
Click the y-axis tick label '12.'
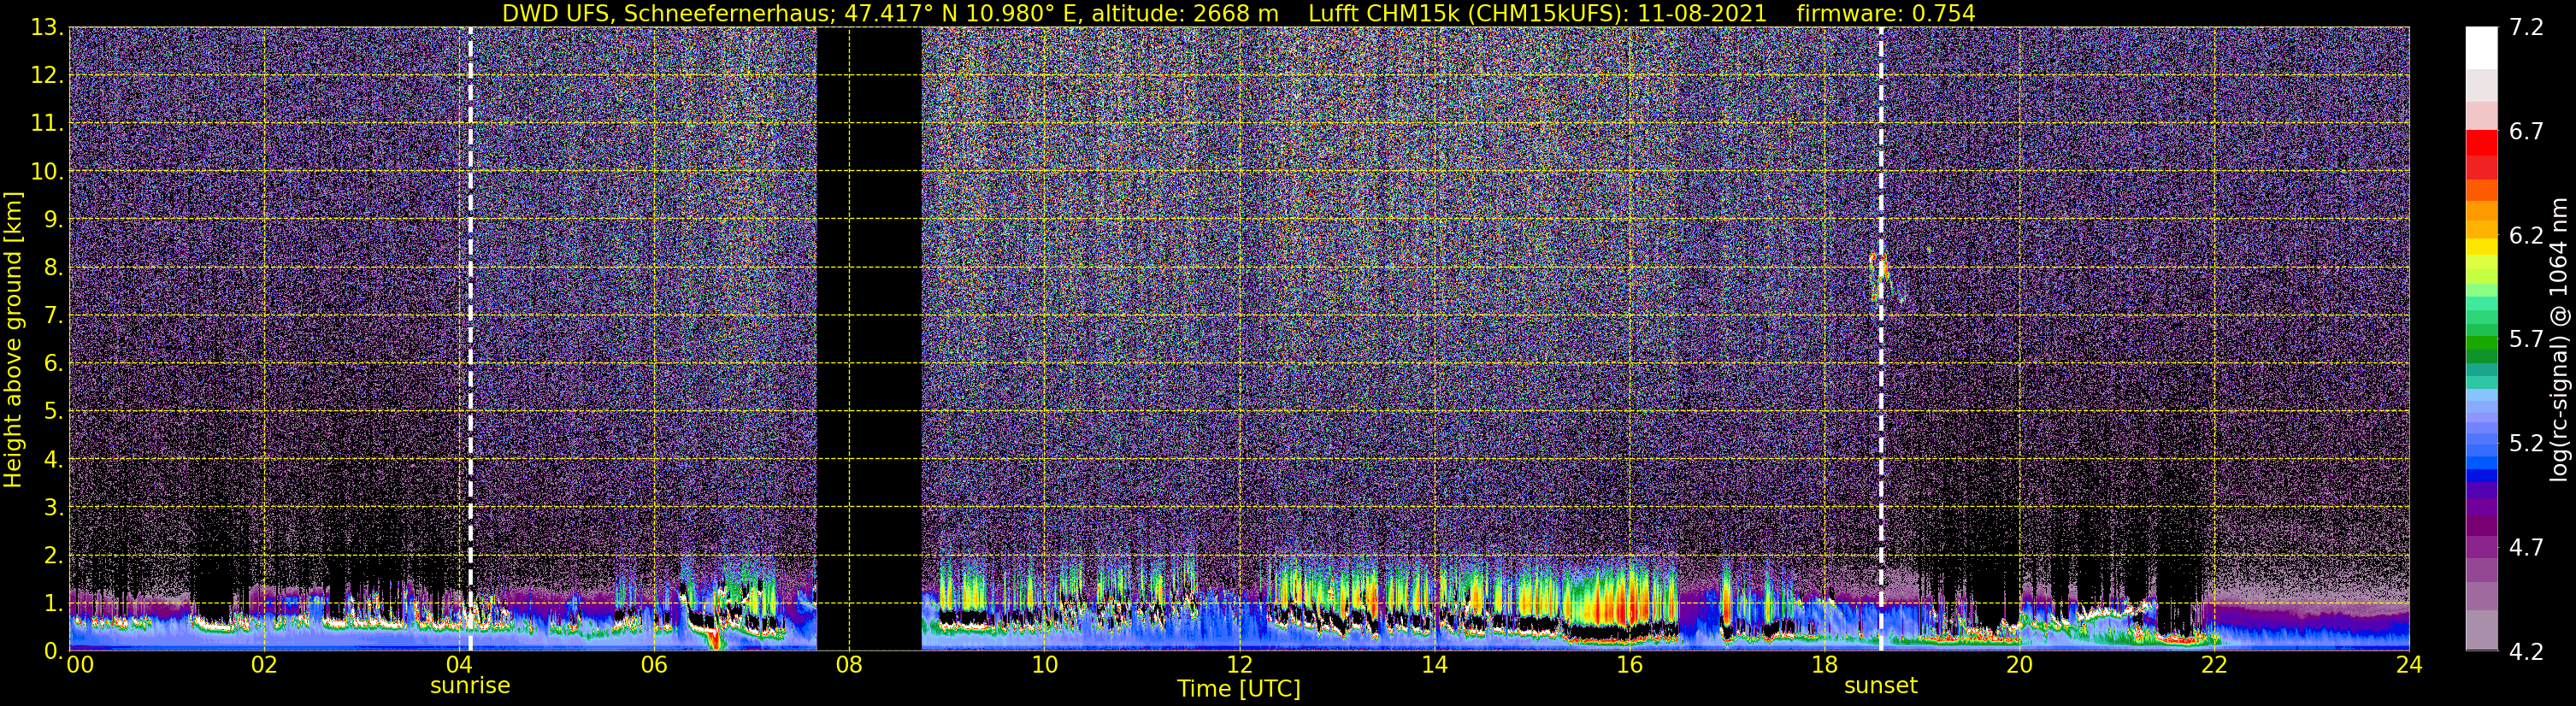coord(47,76)
